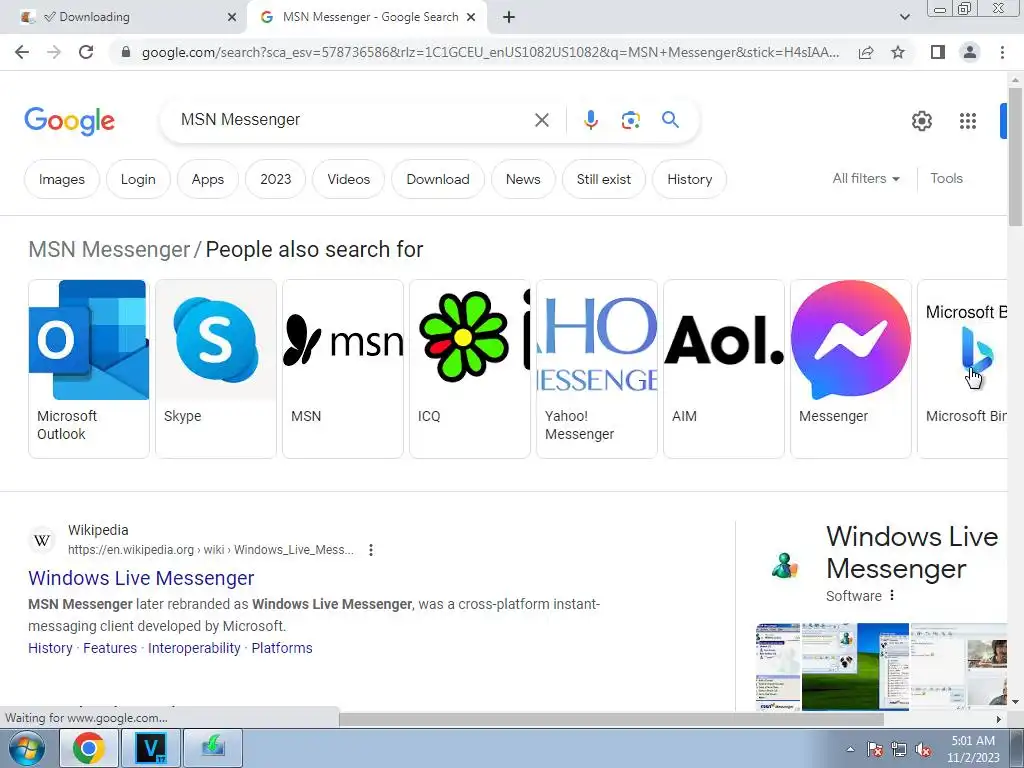Click the muted volume tray icon
Viewport: 1024px width, 768px height.
click(923, 750)
